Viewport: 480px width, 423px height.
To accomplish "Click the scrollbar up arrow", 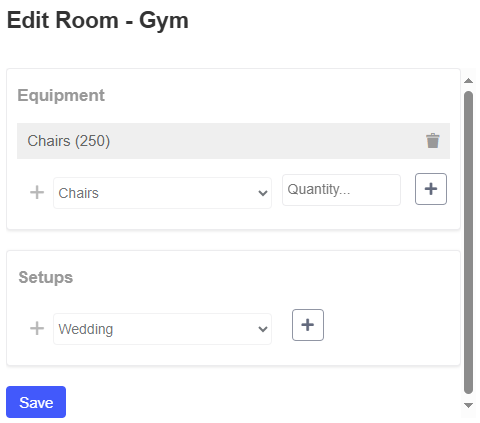I will click(468, 81).
